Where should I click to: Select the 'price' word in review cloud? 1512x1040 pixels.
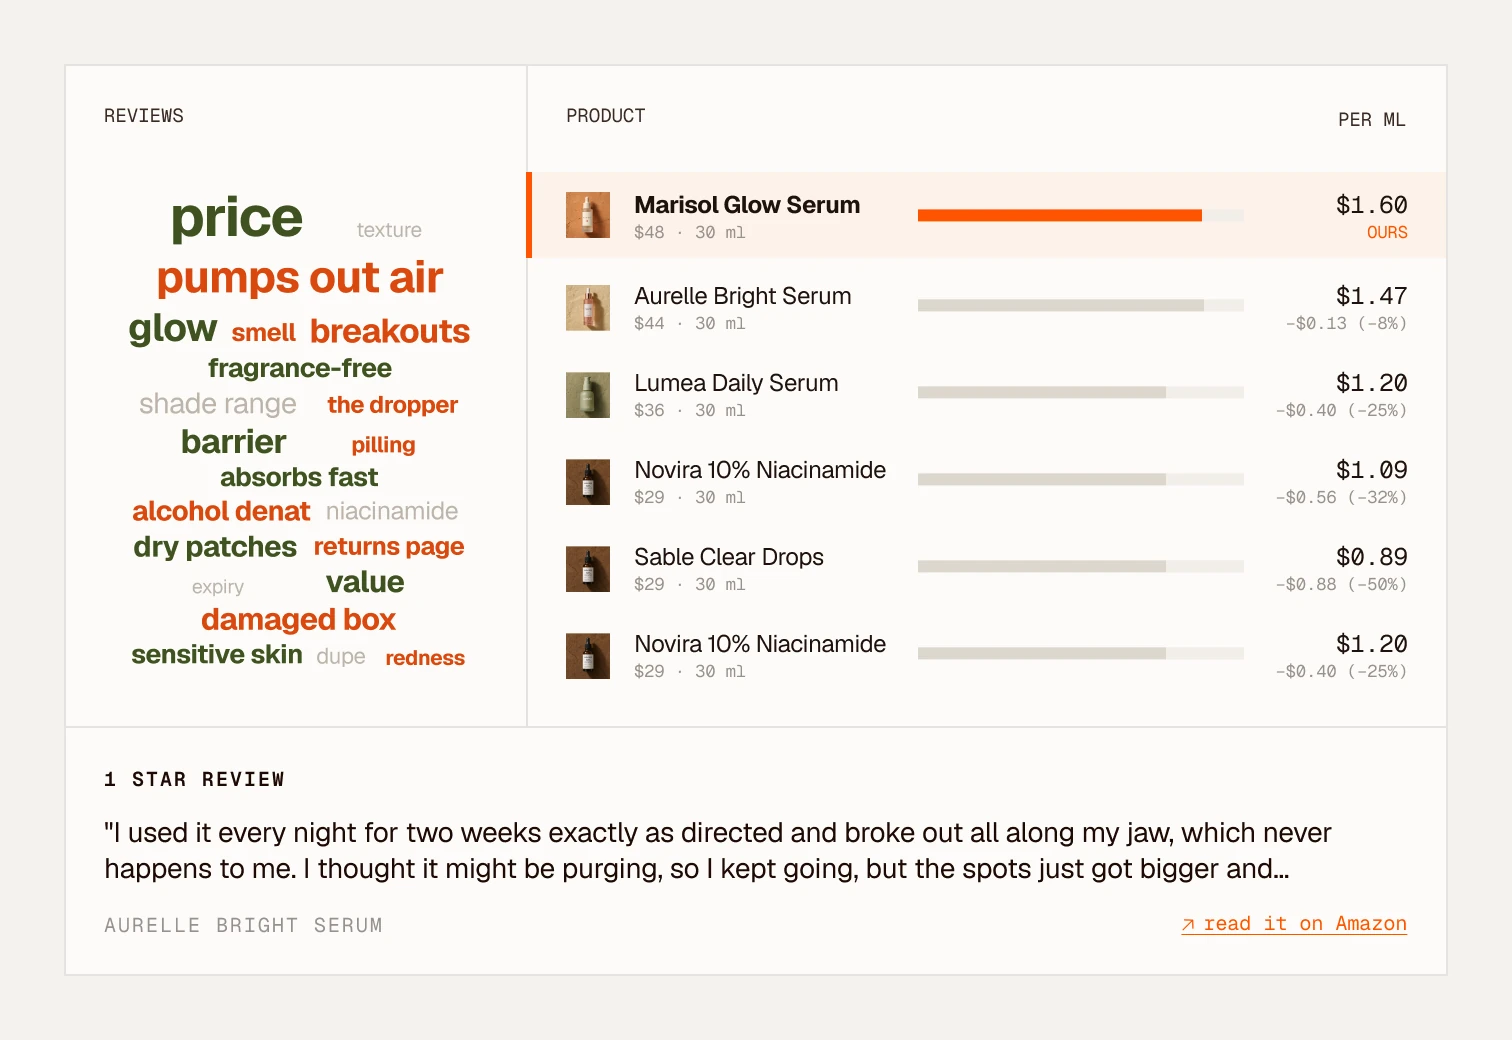tap(236, 218)
